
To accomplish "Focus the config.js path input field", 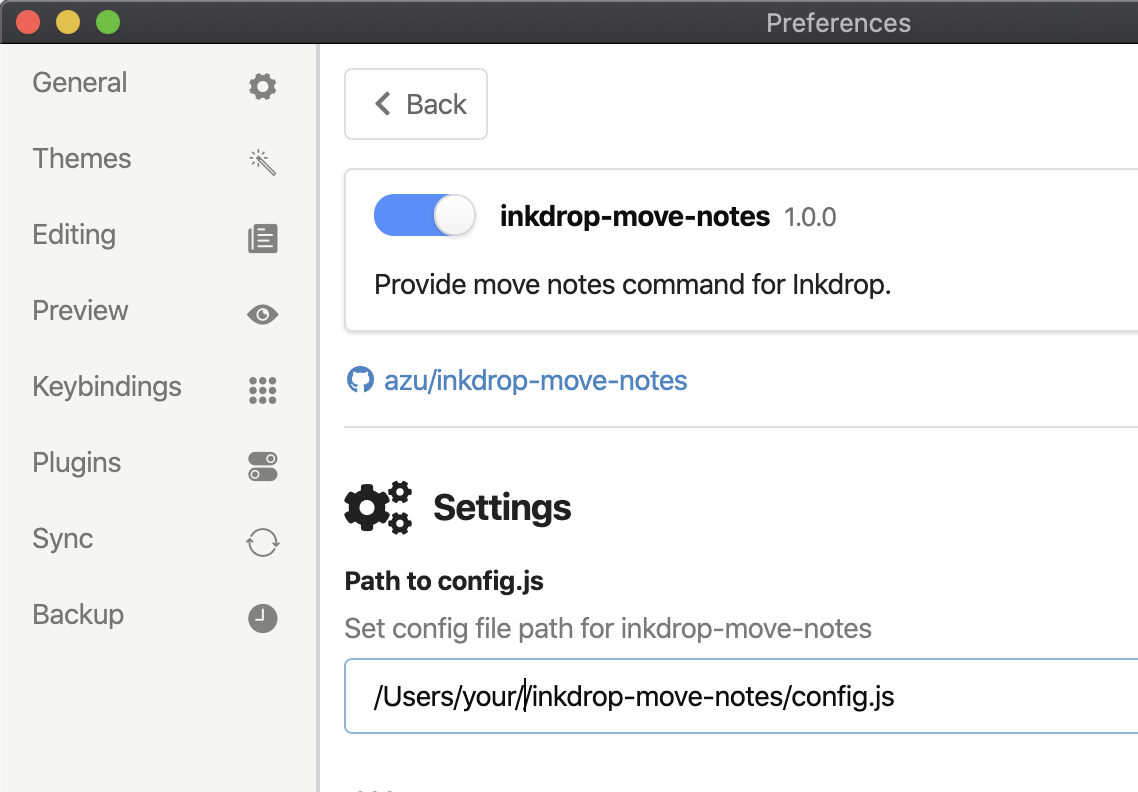I will pyautogui.click(x=741, y=696).
